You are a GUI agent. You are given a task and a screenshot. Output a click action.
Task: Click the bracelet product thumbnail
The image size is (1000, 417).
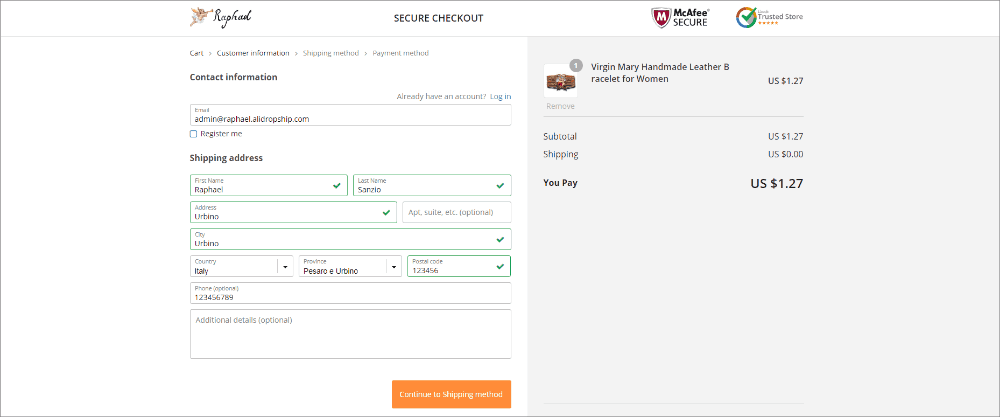(560, 82)
